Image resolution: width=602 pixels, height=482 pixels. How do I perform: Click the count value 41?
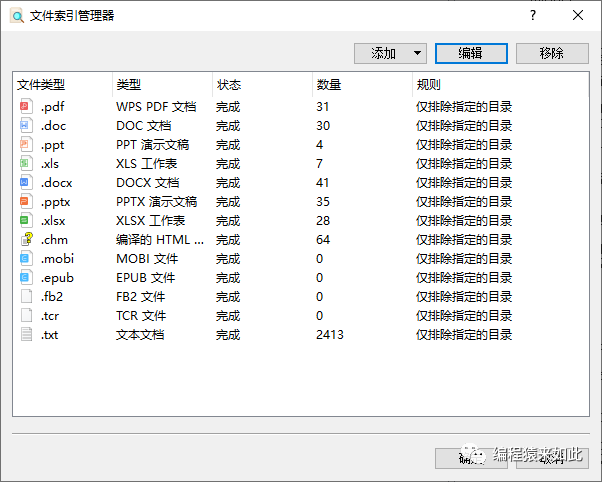322,182
